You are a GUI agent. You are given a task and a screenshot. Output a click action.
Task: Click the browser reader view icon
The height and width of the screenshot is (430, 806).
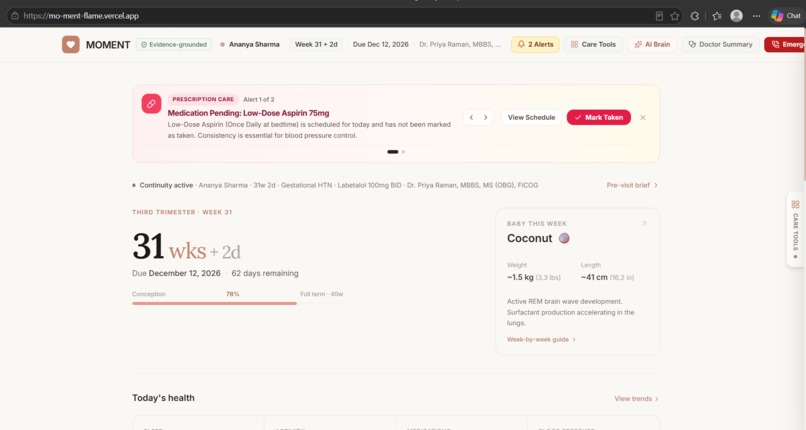(x=659, y=16)
